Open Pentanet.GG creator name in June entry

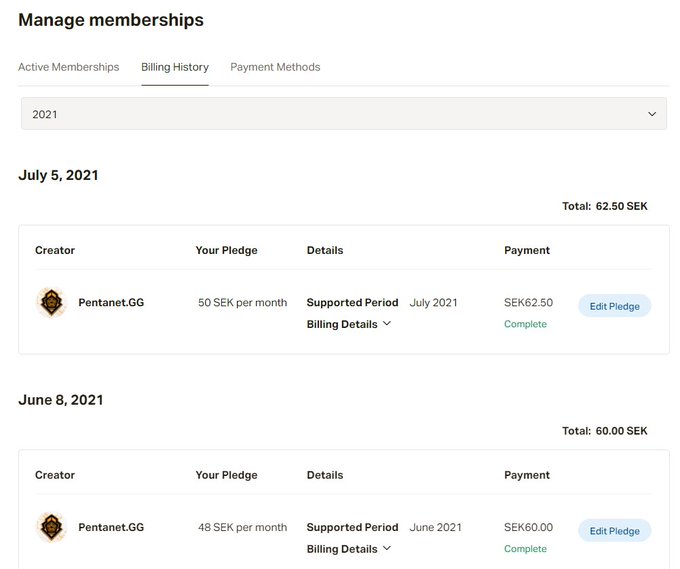coord(111,527)
